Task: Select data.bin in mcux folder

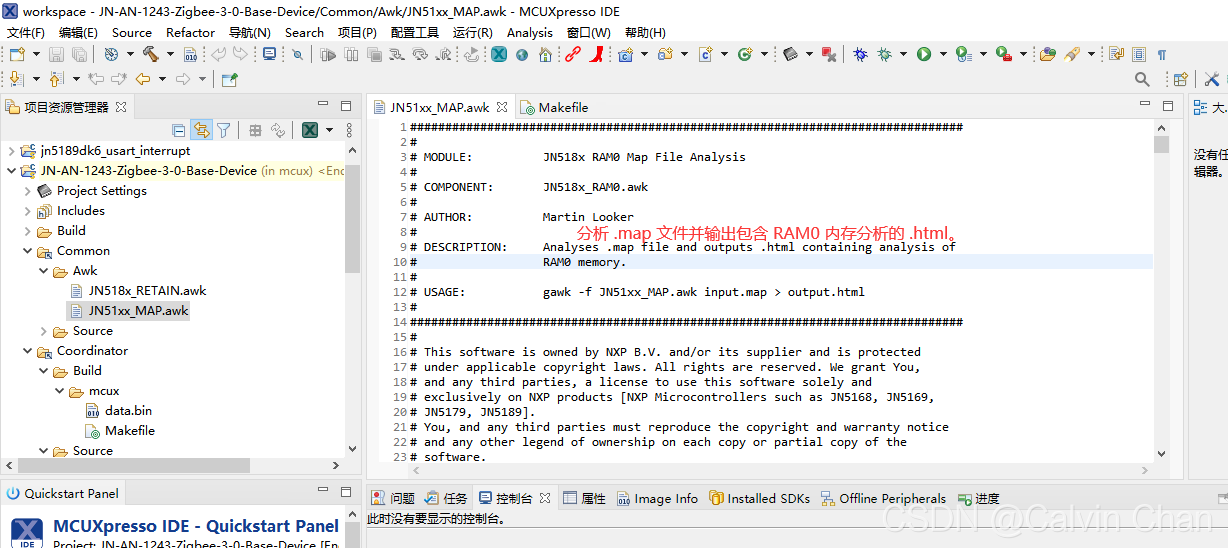Action: tap(128, 411)
